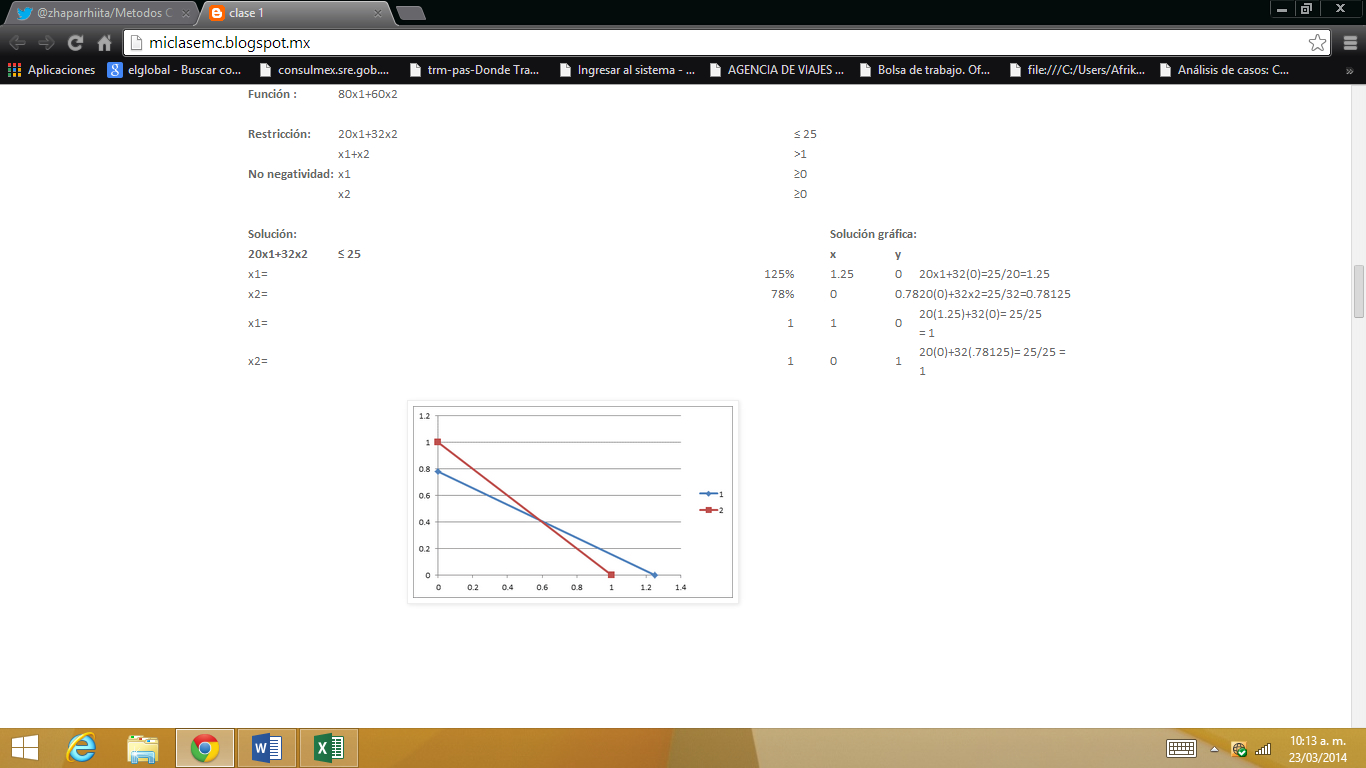The width and height of the screenshot is (1366, 768).
Task: Click the browser forward arrow
Action: [46, 43]
